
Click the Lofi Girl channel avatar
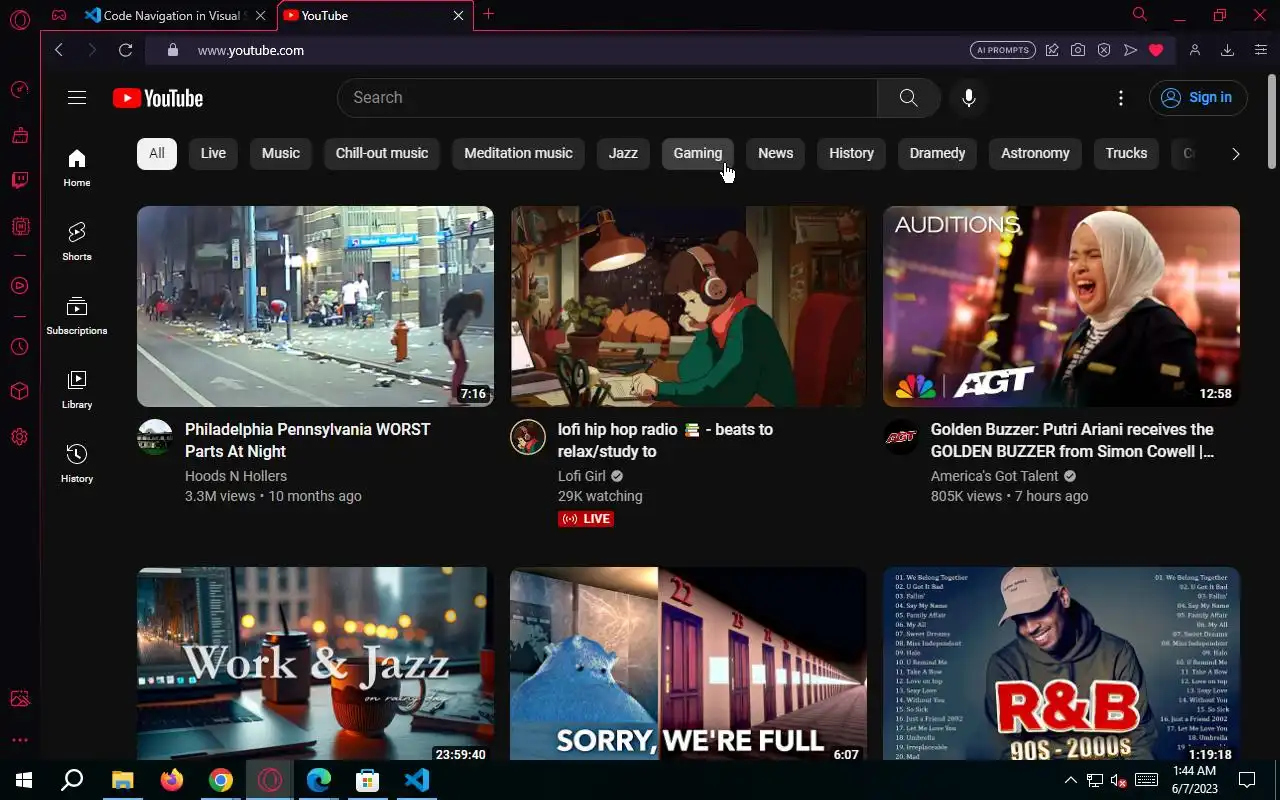coord(528,437)
